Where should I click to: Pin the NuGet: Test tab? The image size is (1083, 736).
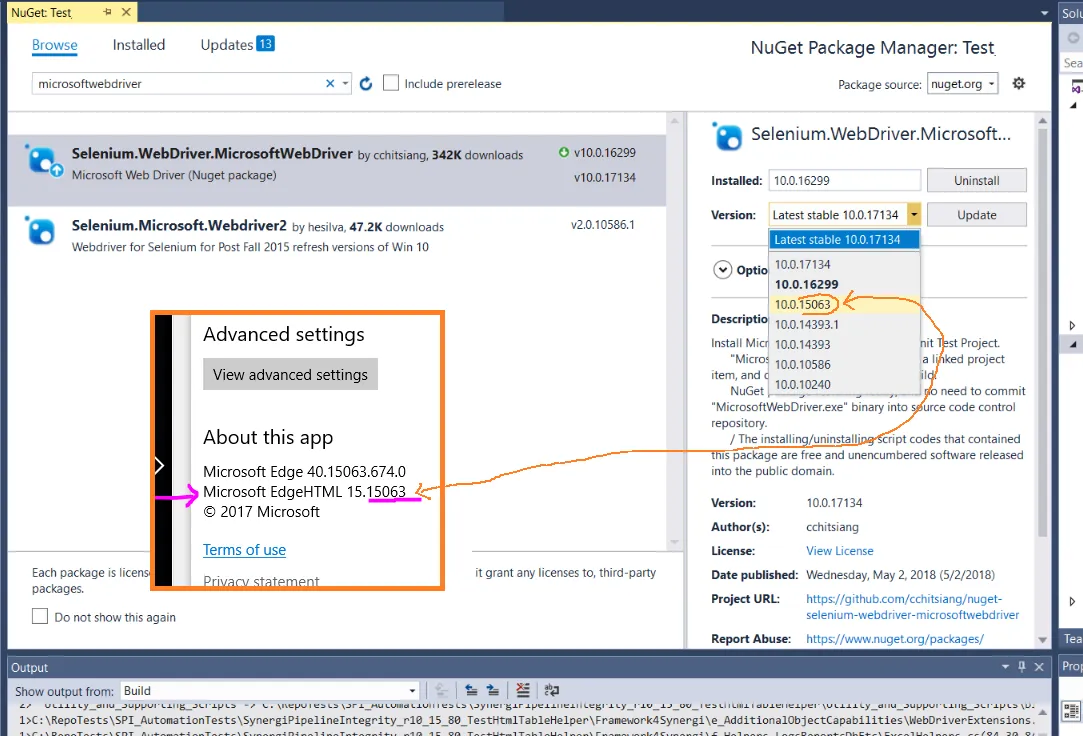[x=107, y=12]
